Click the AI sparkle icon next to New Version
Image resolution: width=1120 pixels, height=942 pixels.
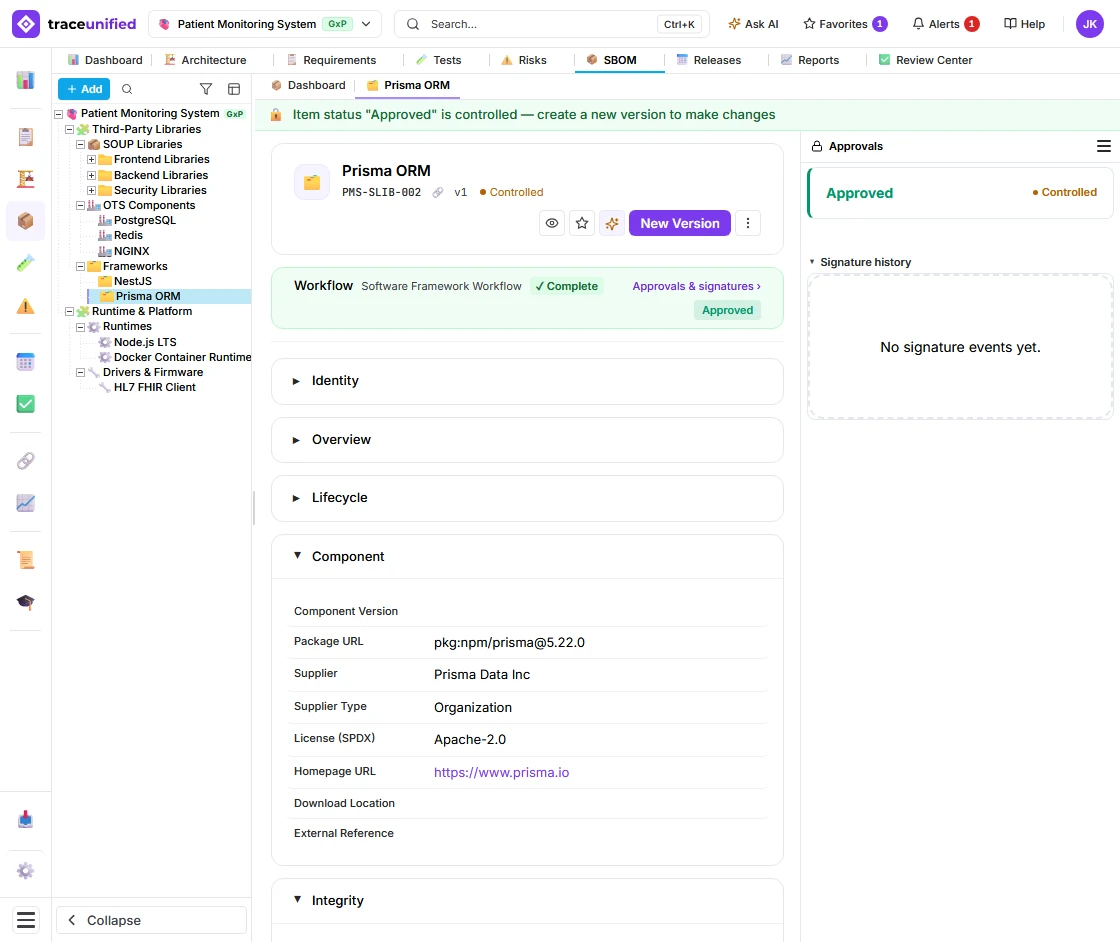(612, 224)
